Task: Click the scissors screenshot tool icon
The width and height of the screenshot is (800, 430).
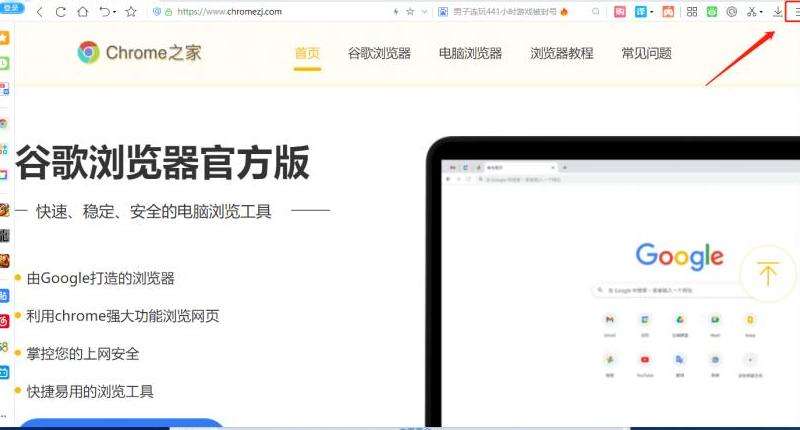Action: pos(752,12)
